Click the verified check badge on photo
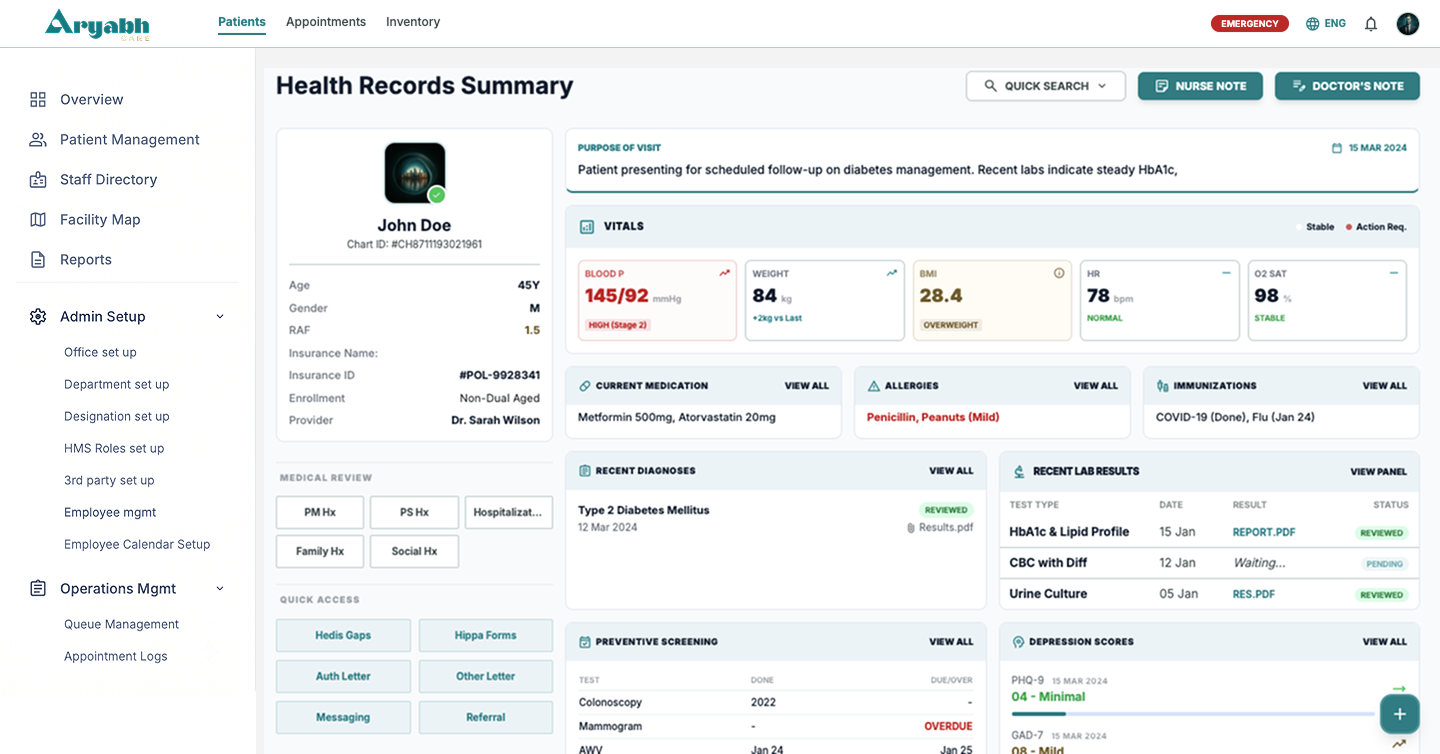This screenshot has width=1440, height=754. (436, 195)
